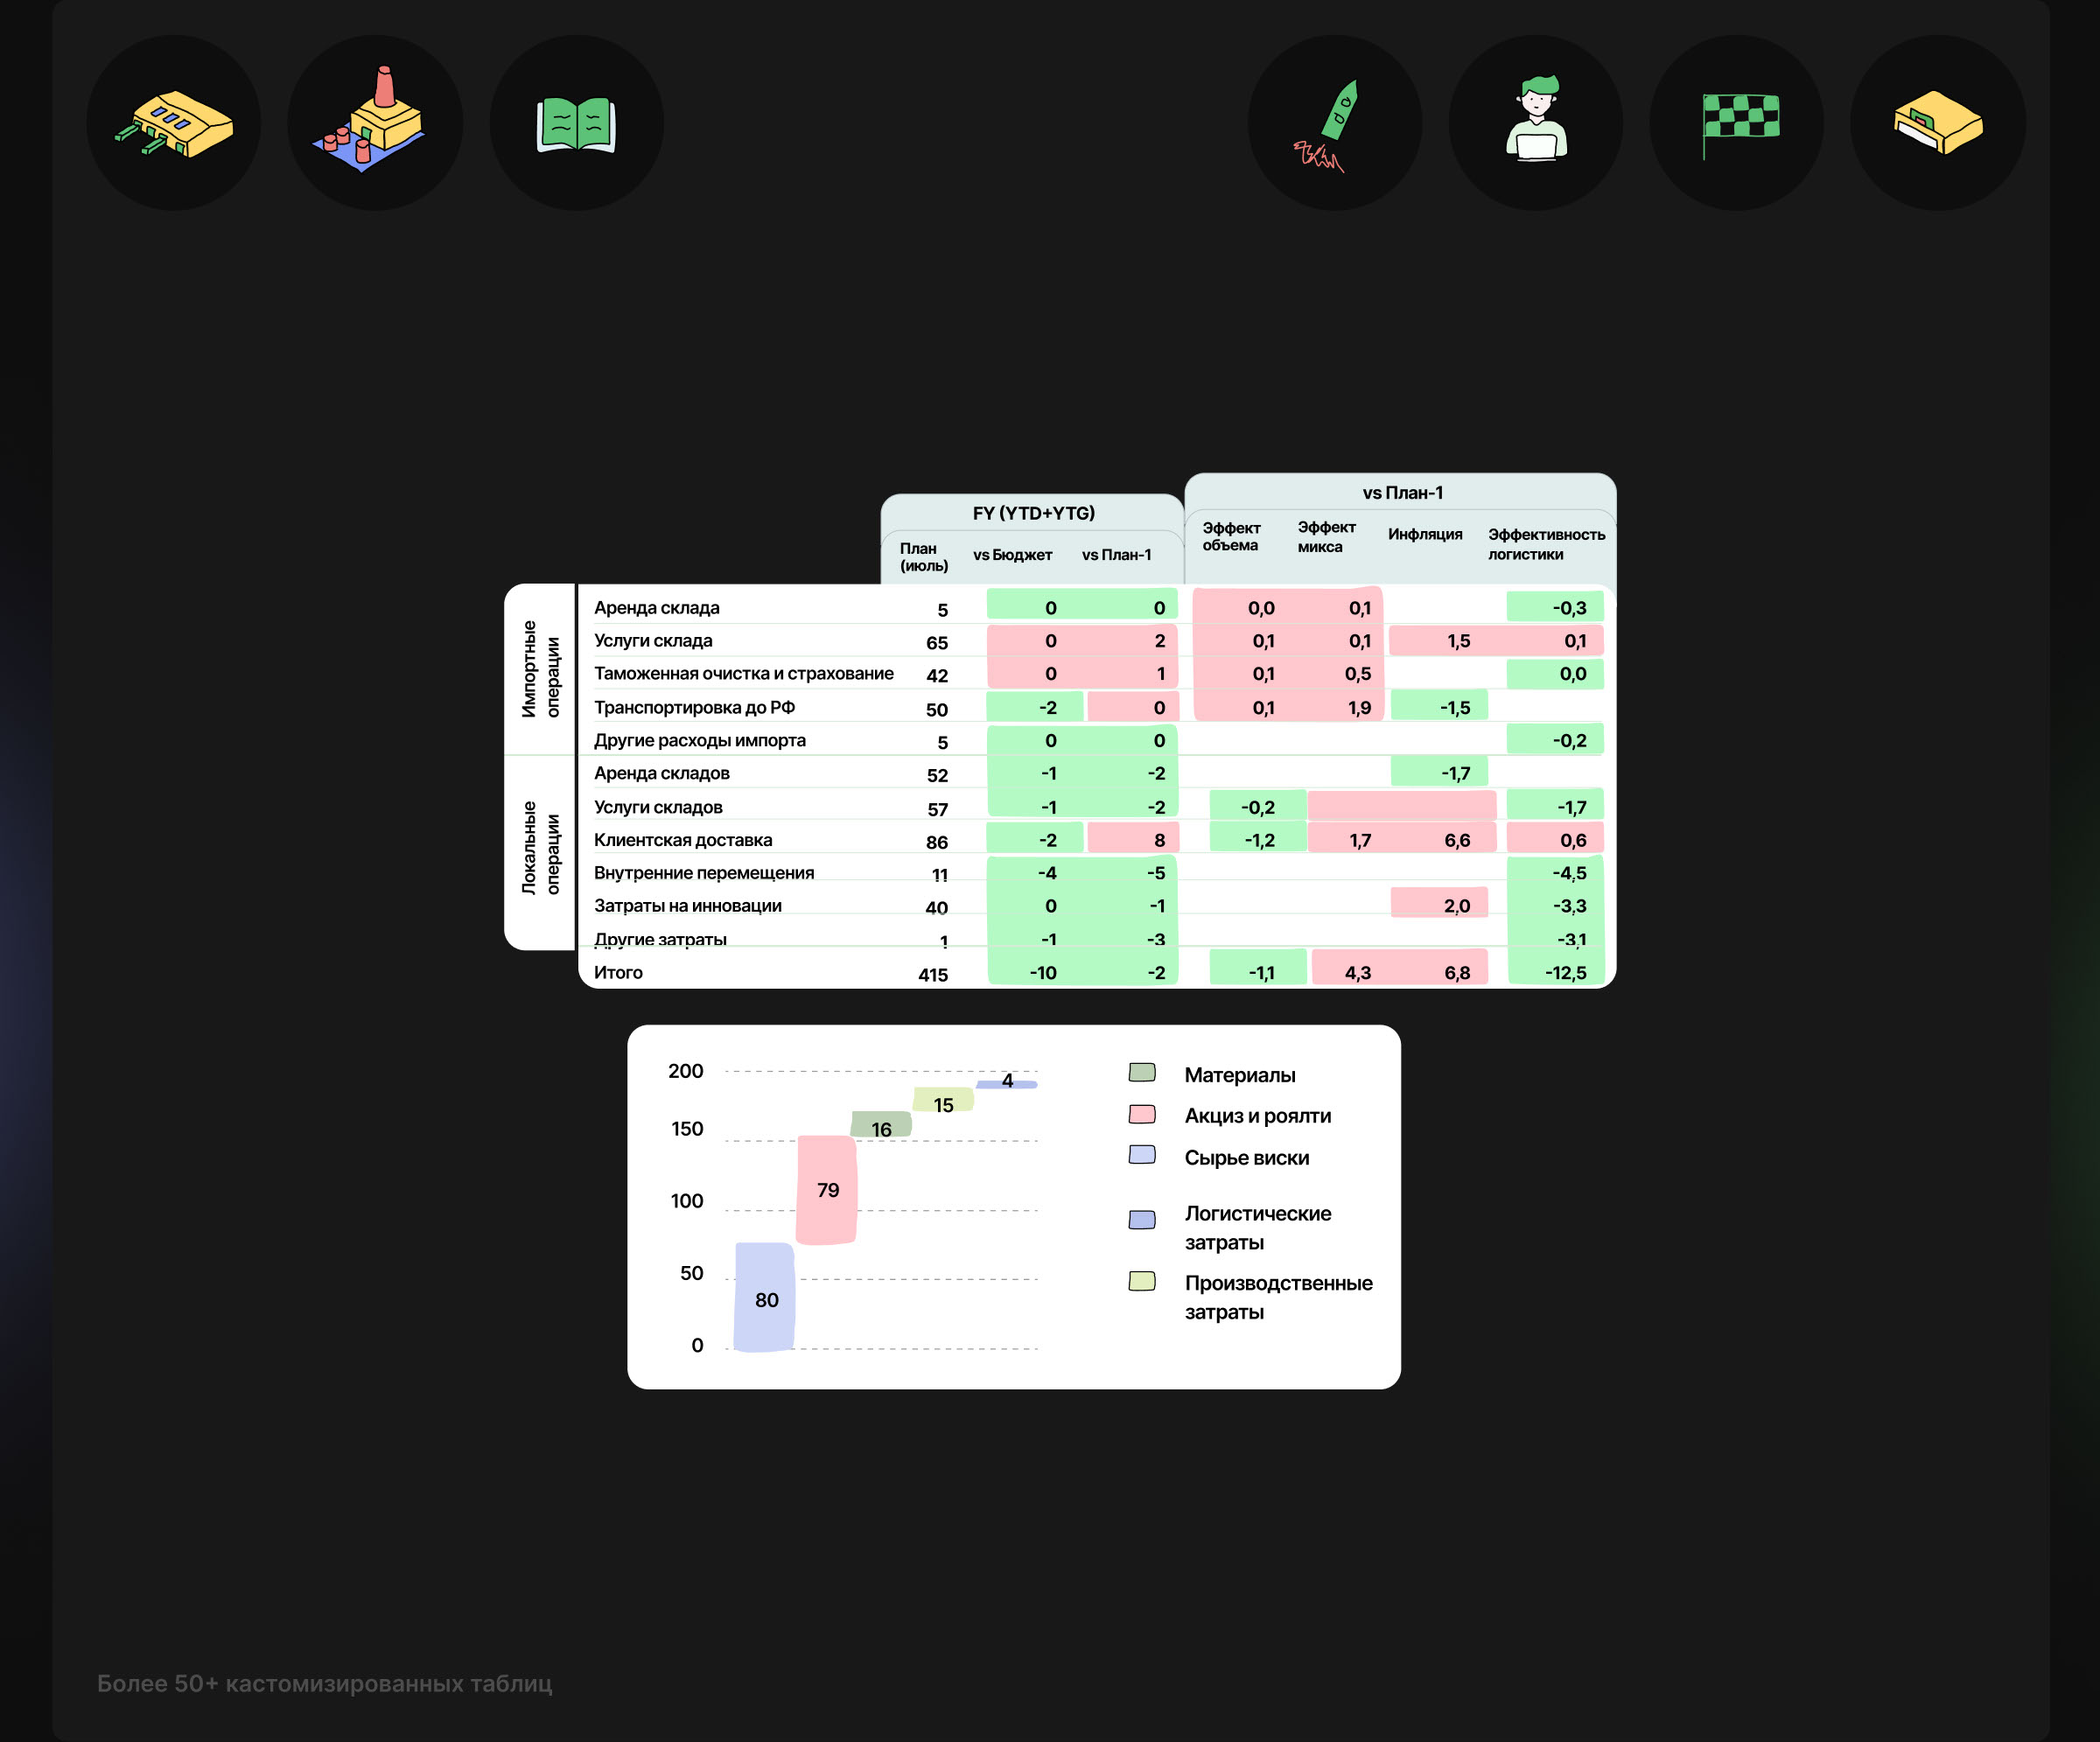Screen dimensions: 2100x1742
Task: Click the Производственные затраты legend swatch
Action: click(1142, 1281)
